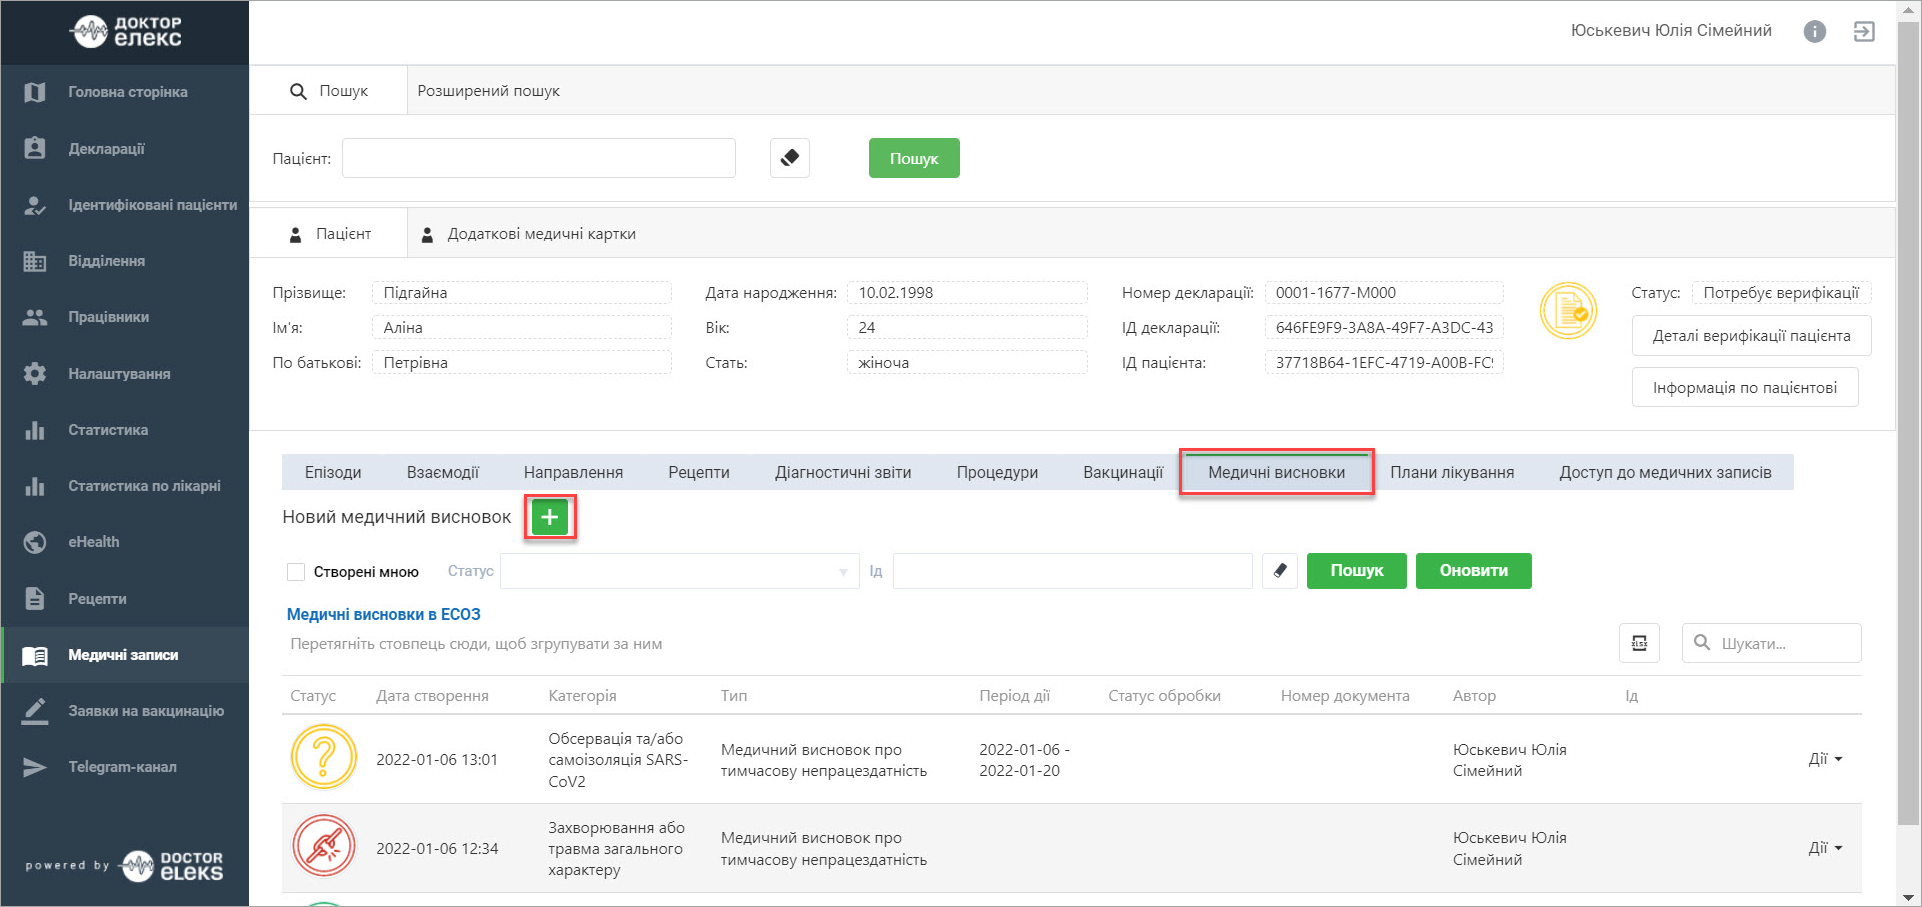Switch to the Епізоди tab

coord(333,472)
